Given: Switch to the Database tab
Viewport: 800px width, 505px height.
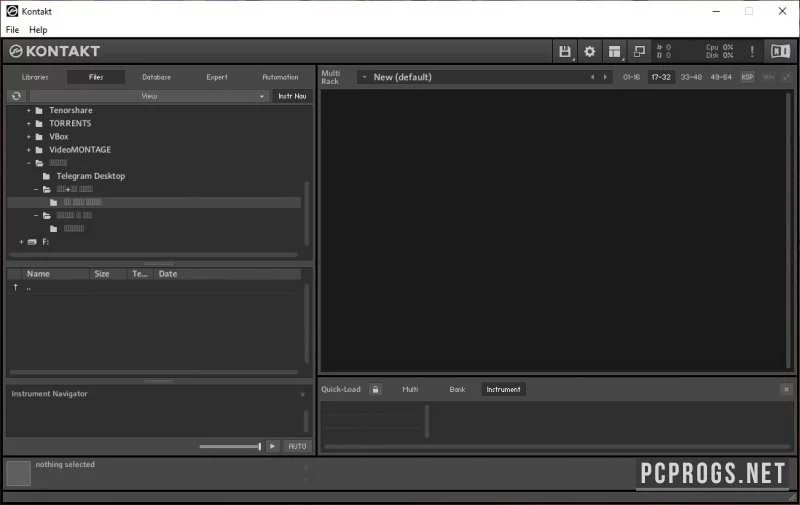Looking at the screenshot, I should click(x=157, y=77).
